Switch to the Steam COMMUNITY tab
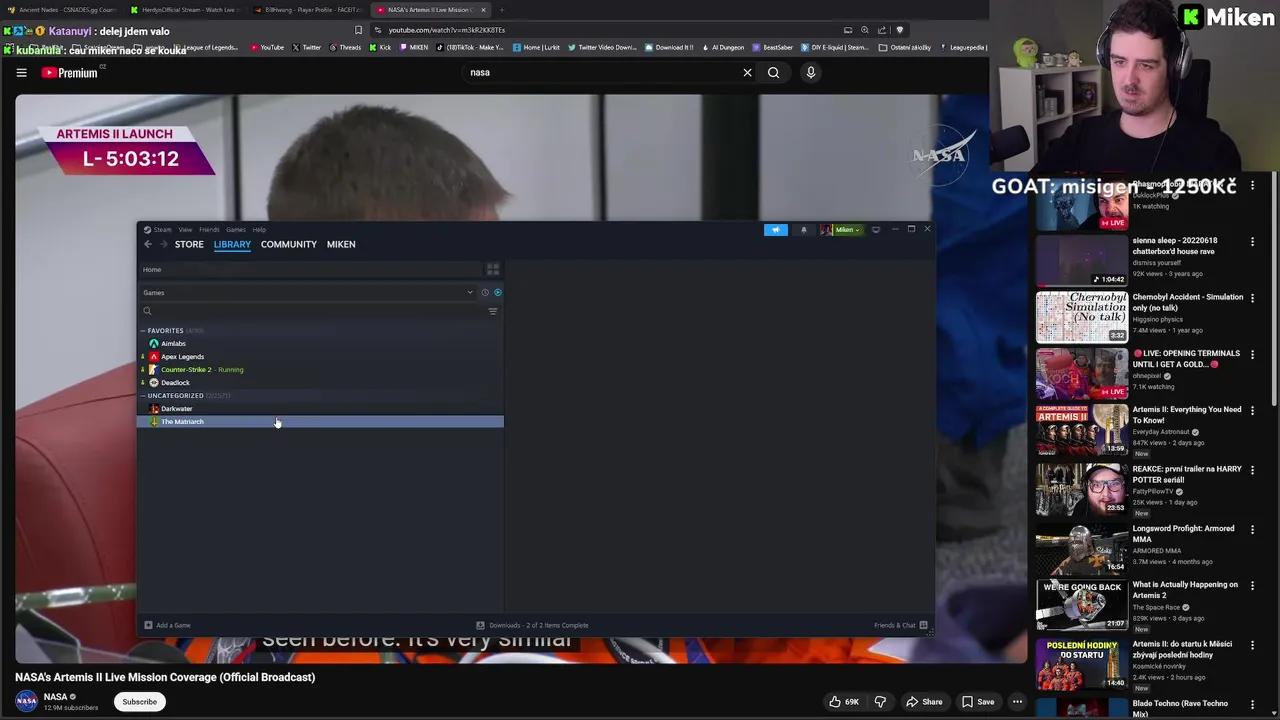This screenshot has height=720, width=1280. tap(289, 244)
